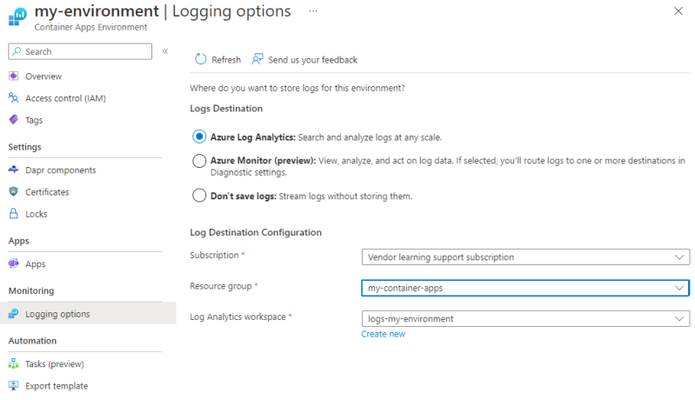
Task: Close the Logging options blade
Action: coord(678,11)
